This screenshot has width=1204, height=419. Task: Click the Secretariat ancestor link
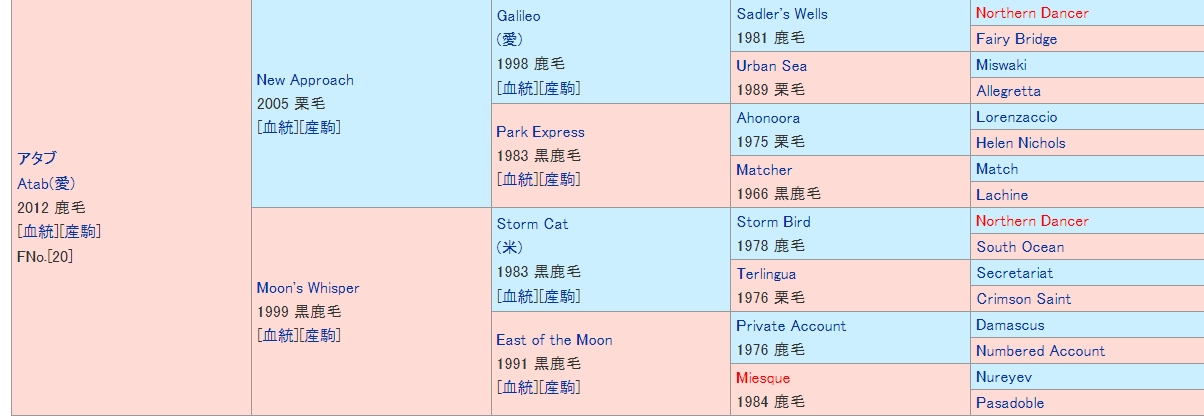point(1014,273)
